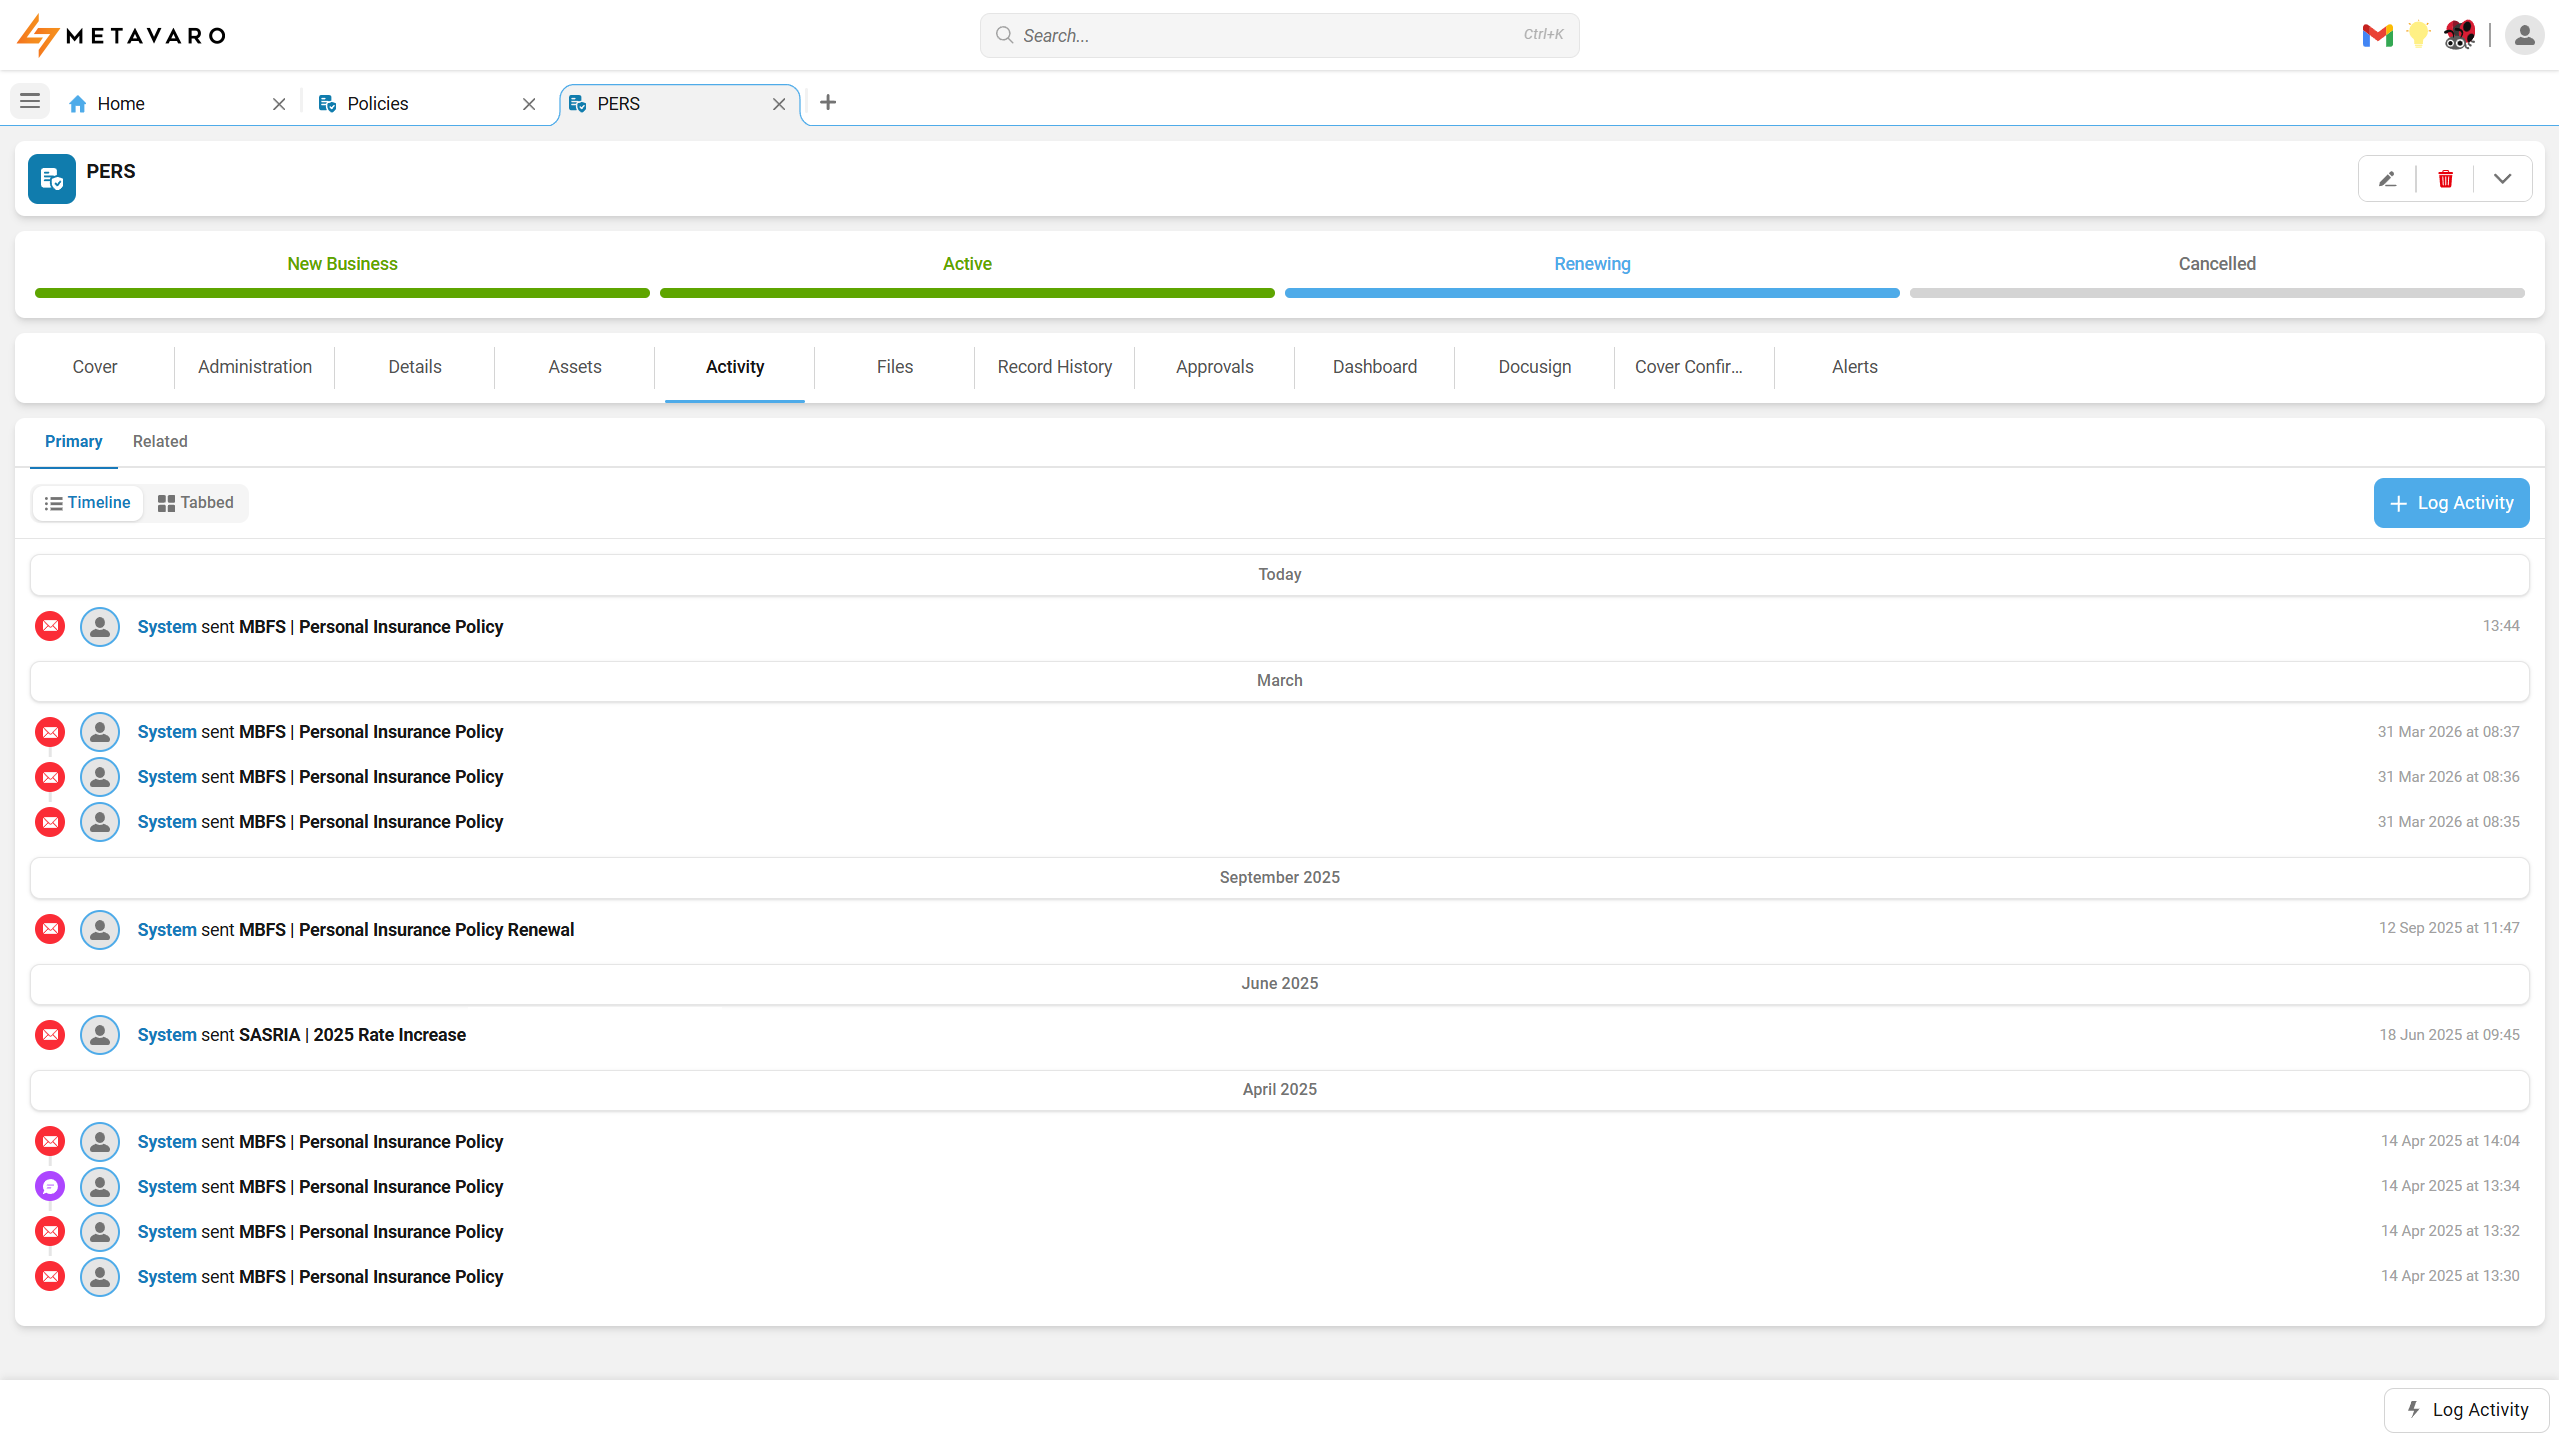The image size is (2559, 1440).
Task: Switch to the Related sub-tab
Action: [160, 441]
